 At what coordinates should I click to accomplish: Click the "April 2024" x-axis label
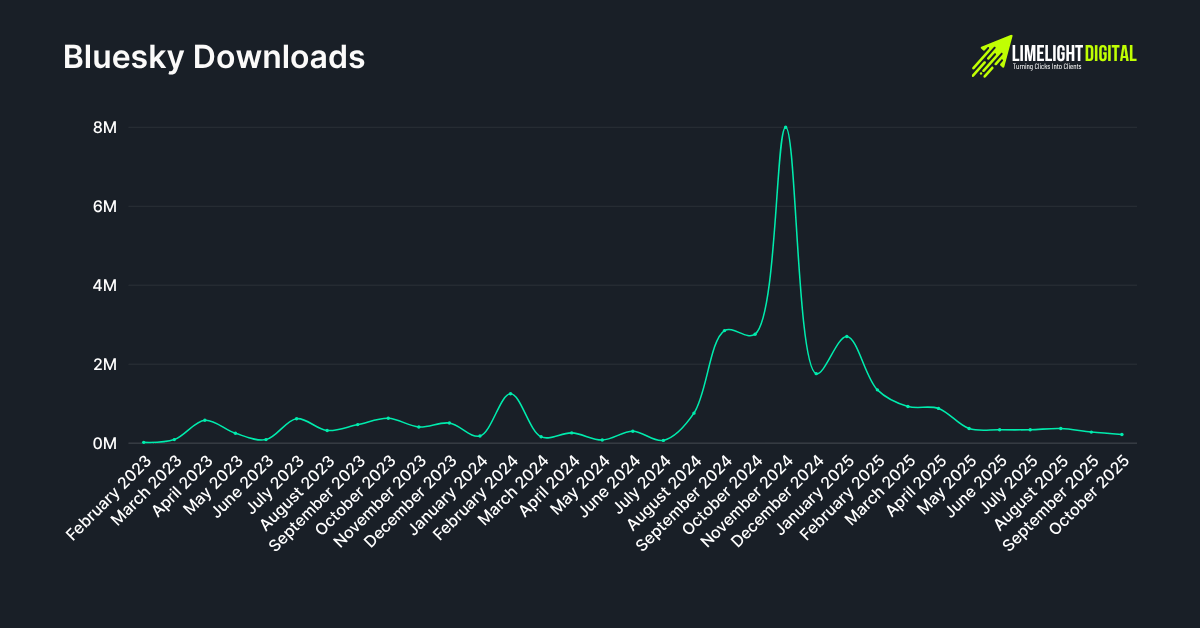[x=550, y=485]
